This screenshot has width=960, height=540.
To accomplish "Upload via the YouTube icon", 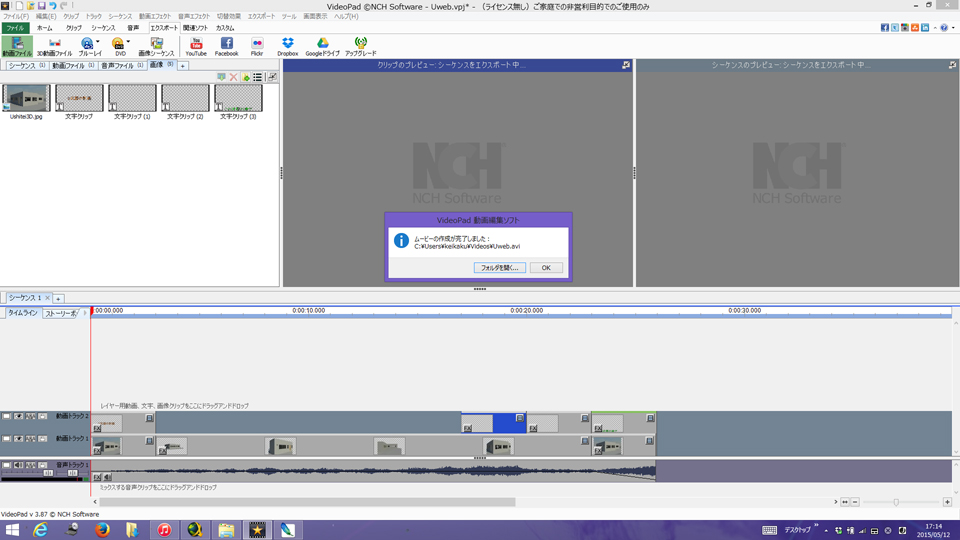I will click(x=196, y=46).
